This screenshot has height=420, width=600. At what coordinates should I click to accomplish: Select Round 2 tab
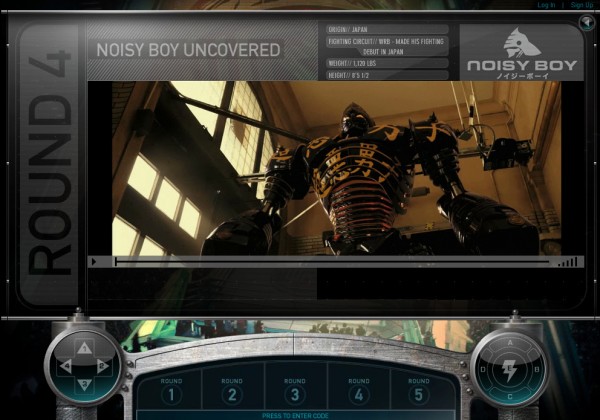click(x=232, y=391)
